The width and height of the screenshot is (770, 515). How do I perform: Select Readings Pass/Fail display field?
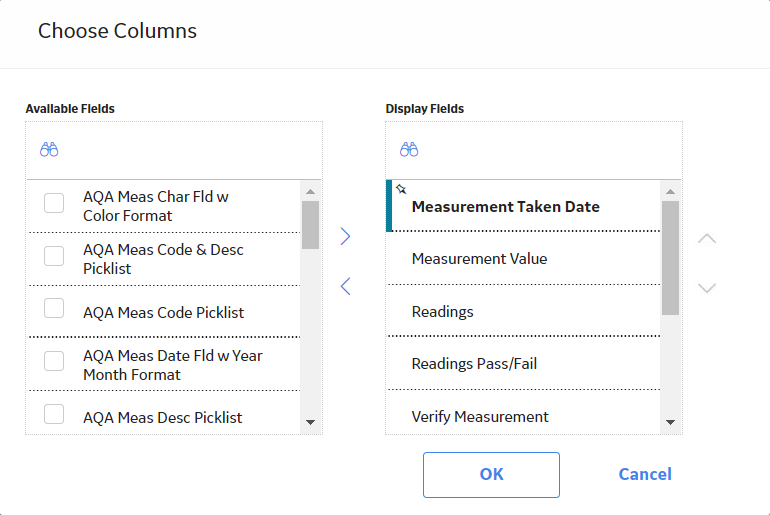click(523, 364)
